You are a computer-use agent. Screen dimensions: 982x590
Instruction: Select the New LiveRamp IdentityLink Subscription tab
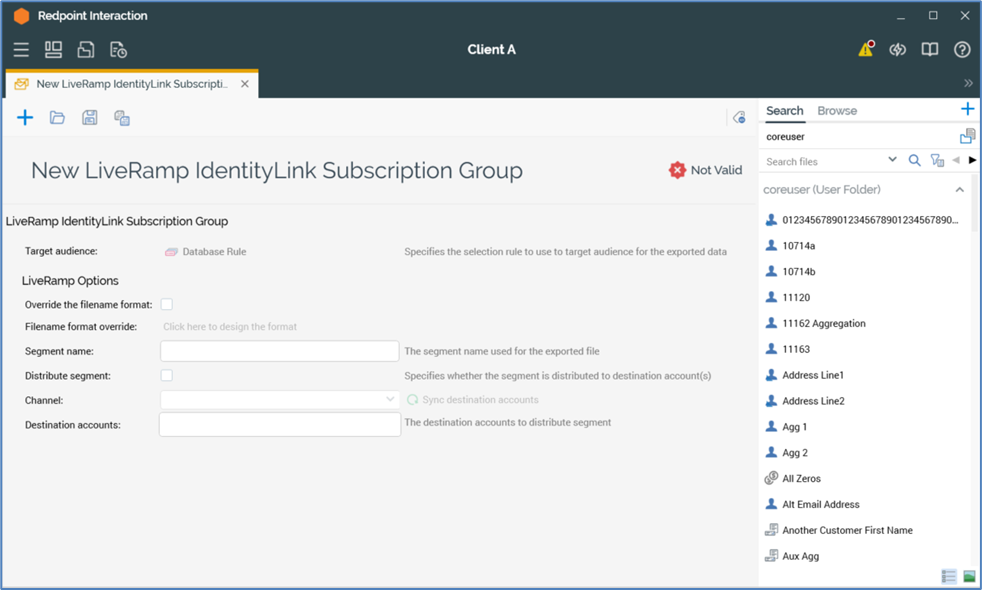tap(130, 84)
